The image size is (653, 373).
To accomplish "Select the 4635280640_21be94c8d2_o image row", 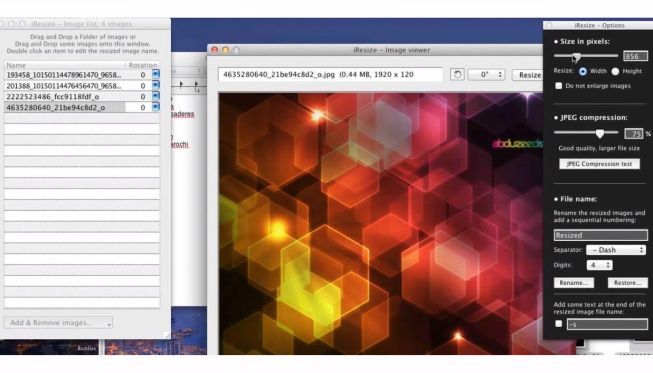I will [82, 107].
